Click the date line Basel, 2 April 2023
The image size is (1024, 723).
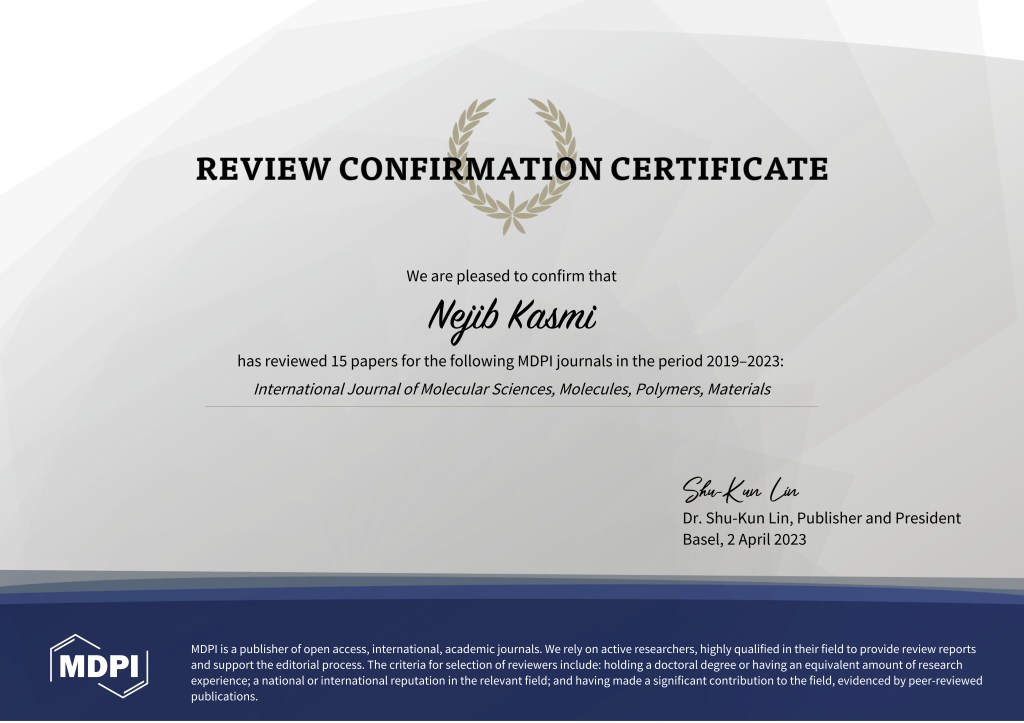click(x=744, y=539)
